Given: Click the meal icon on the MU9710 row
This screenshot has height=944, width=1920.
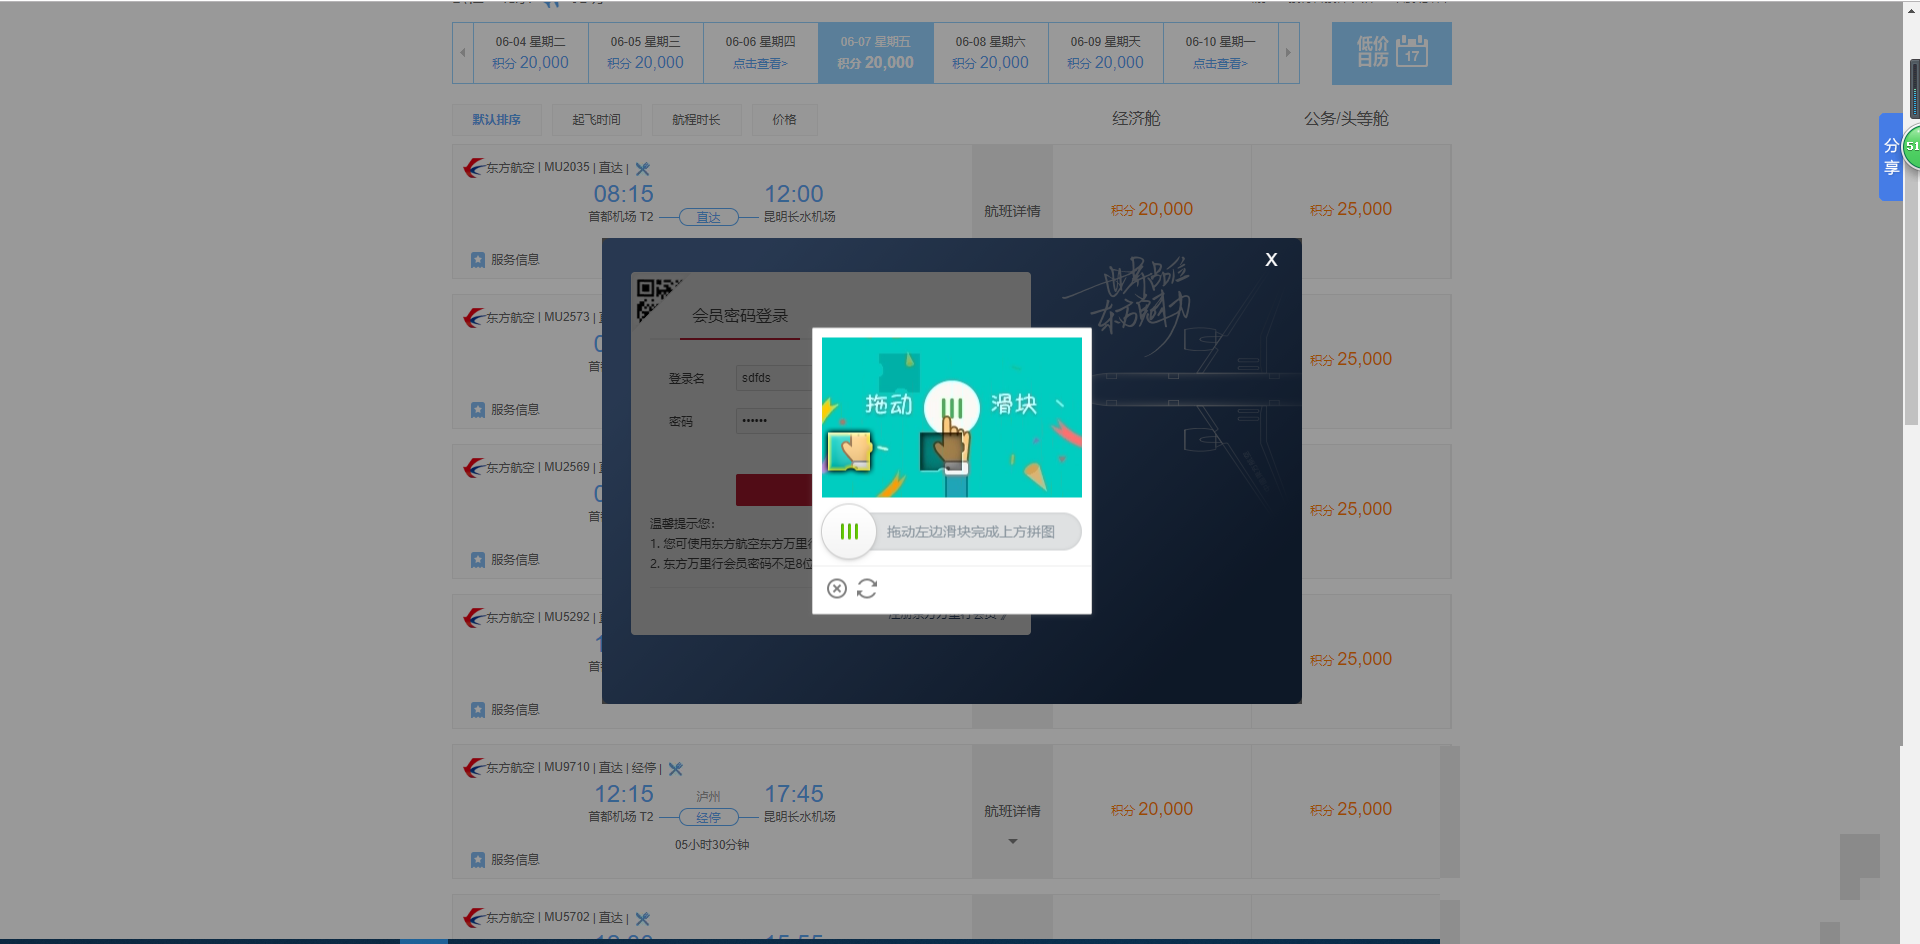Looking at the screenshot, I should [676, 769].
